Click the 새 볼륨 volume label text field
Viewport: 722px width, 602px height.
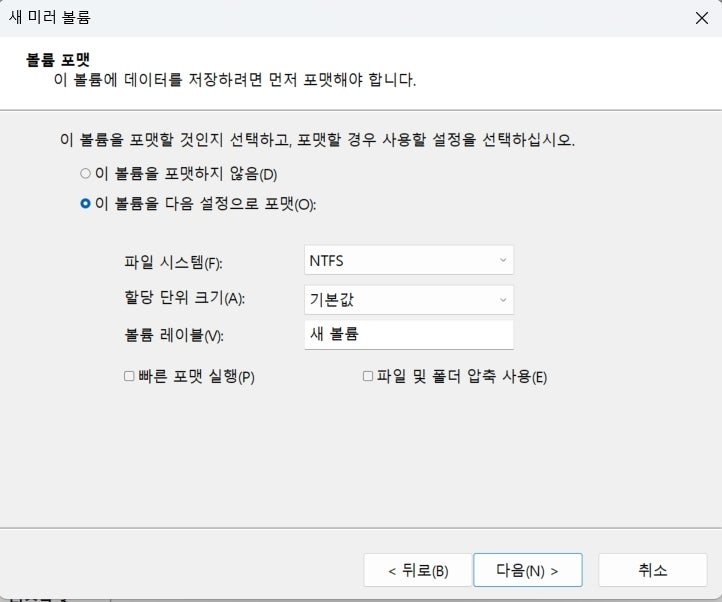coord(409,334)
